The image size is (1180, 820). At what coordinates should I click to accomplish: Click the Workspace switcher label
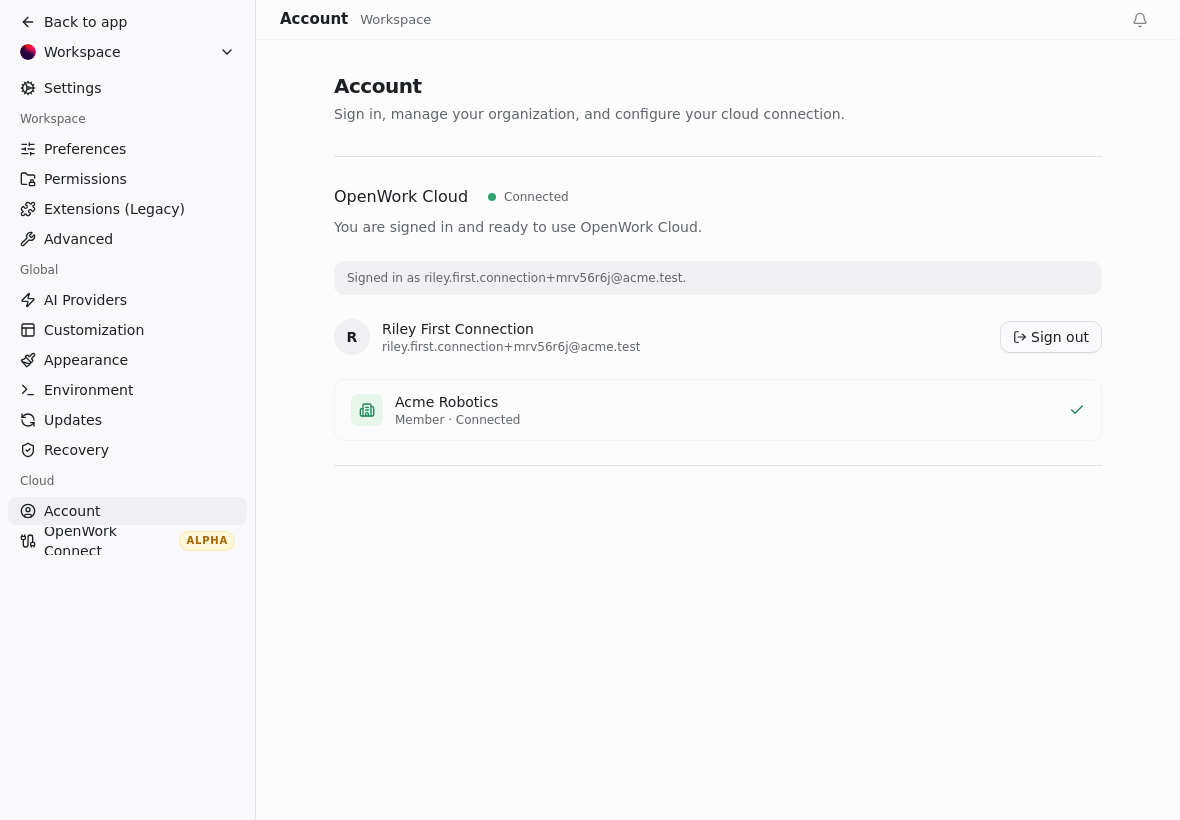(x=82, y=52)
